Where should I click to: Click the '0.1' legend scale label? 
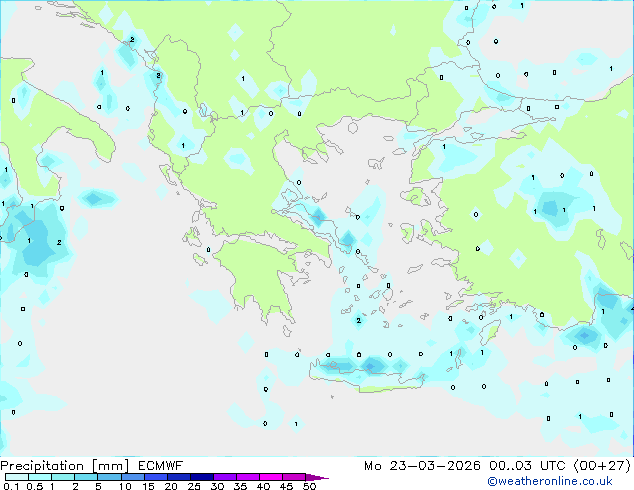pos(11,486)
